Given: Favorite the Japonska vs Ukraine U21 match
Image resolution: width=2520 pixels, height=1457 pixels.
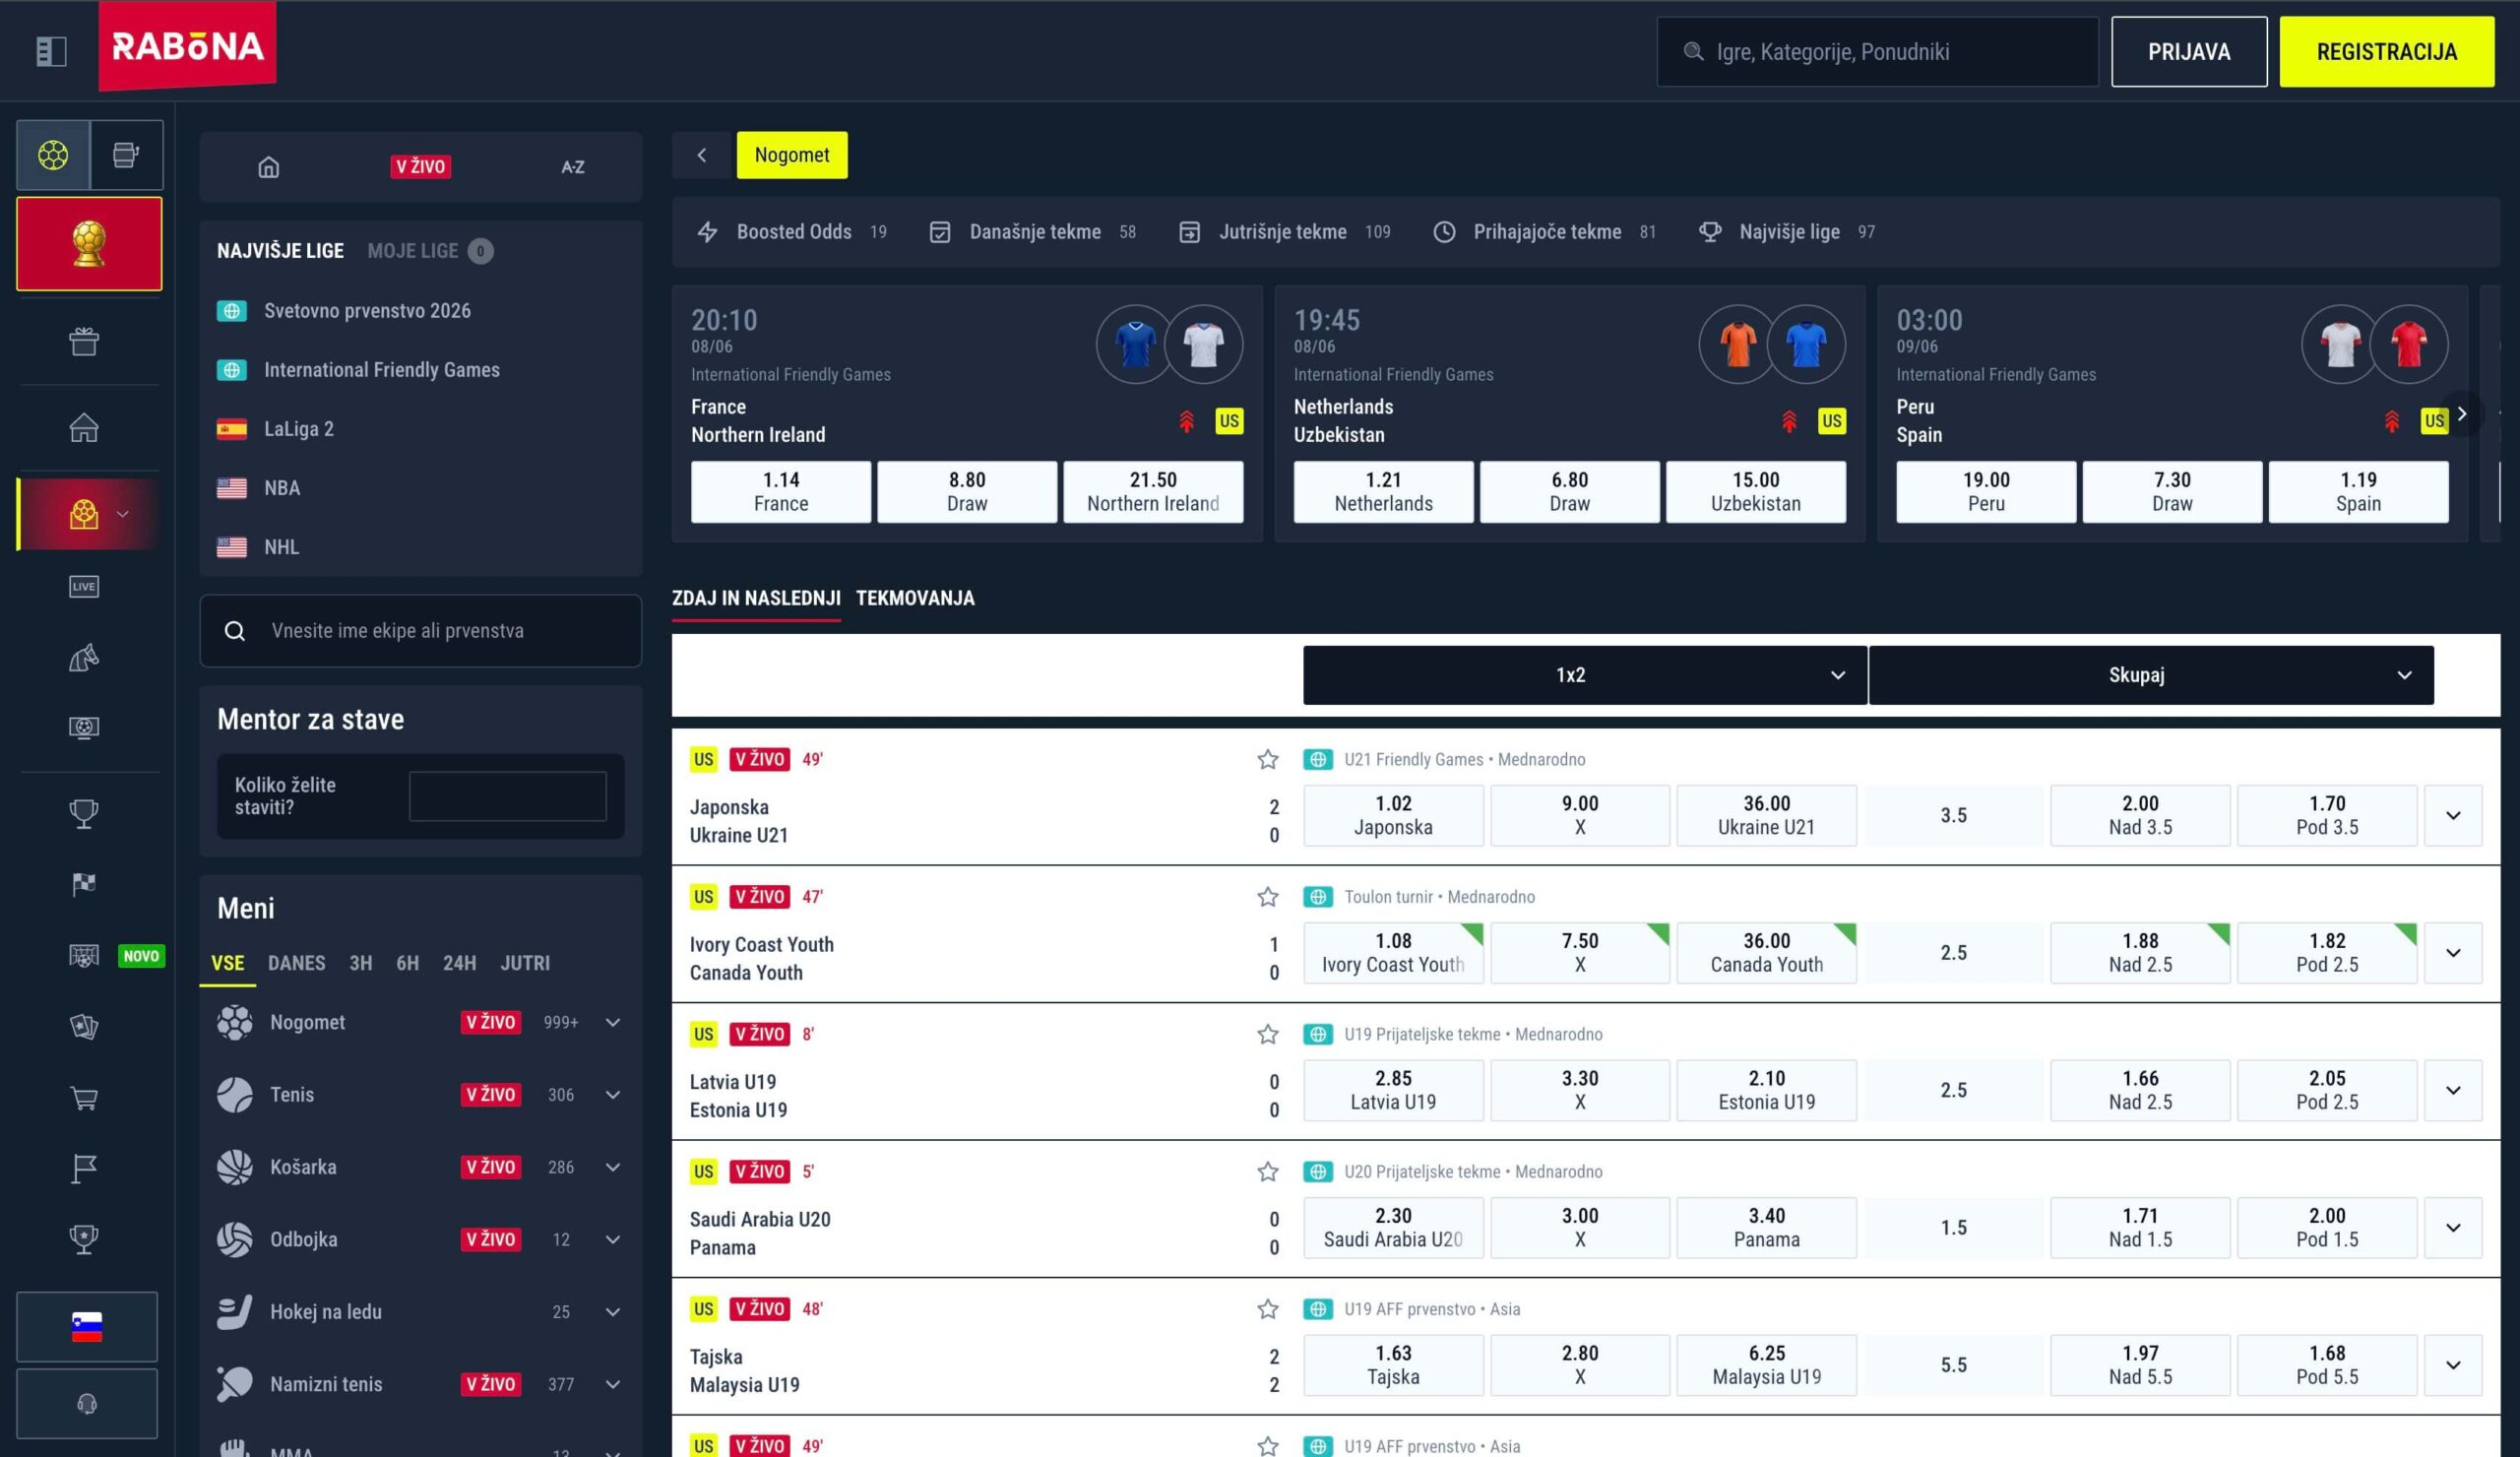Looking at the screenshot, I should pos(1268,759).
